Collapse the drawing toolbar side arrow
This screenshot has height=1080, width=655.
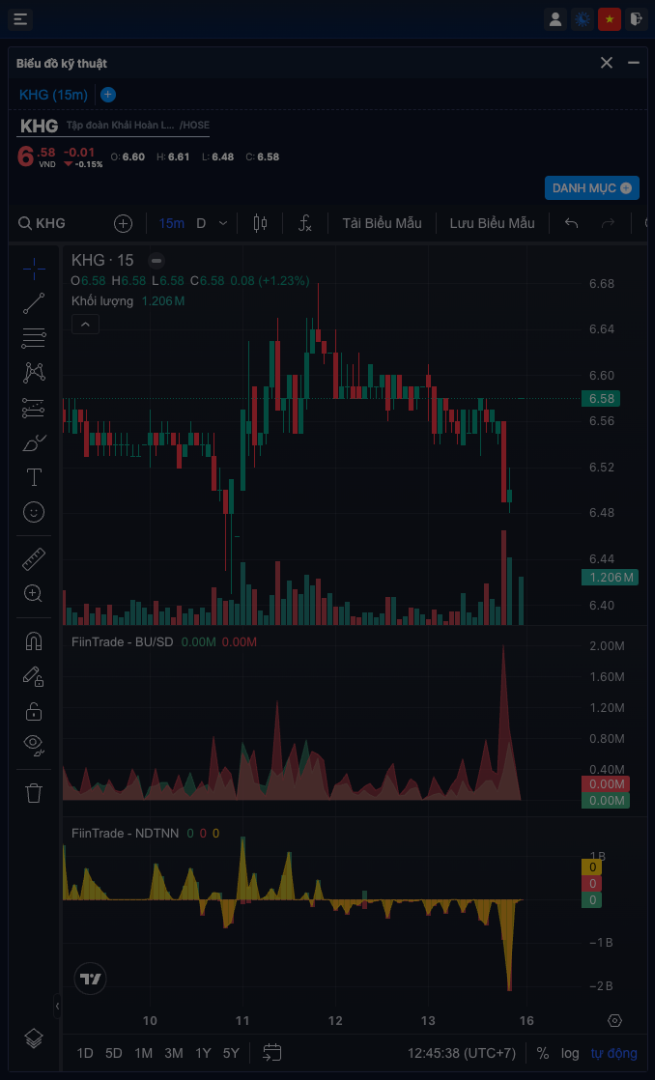[57, 1006]
